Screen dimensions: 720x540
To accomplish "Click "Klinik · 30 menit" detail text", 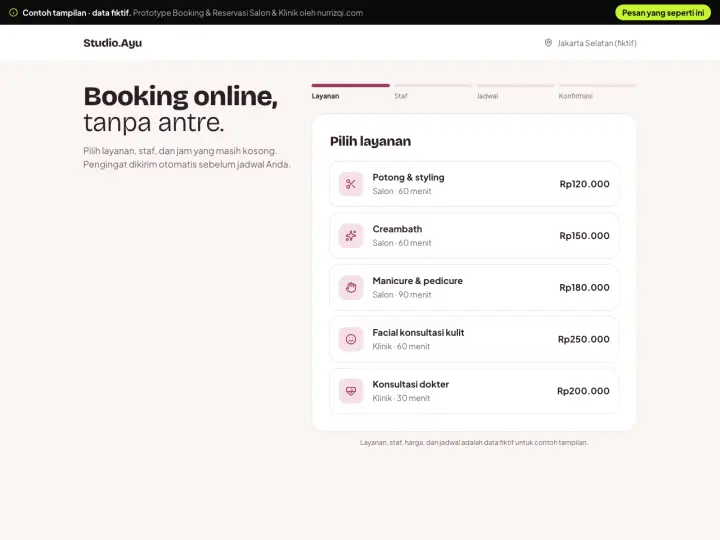I will (x=401, y=398).
